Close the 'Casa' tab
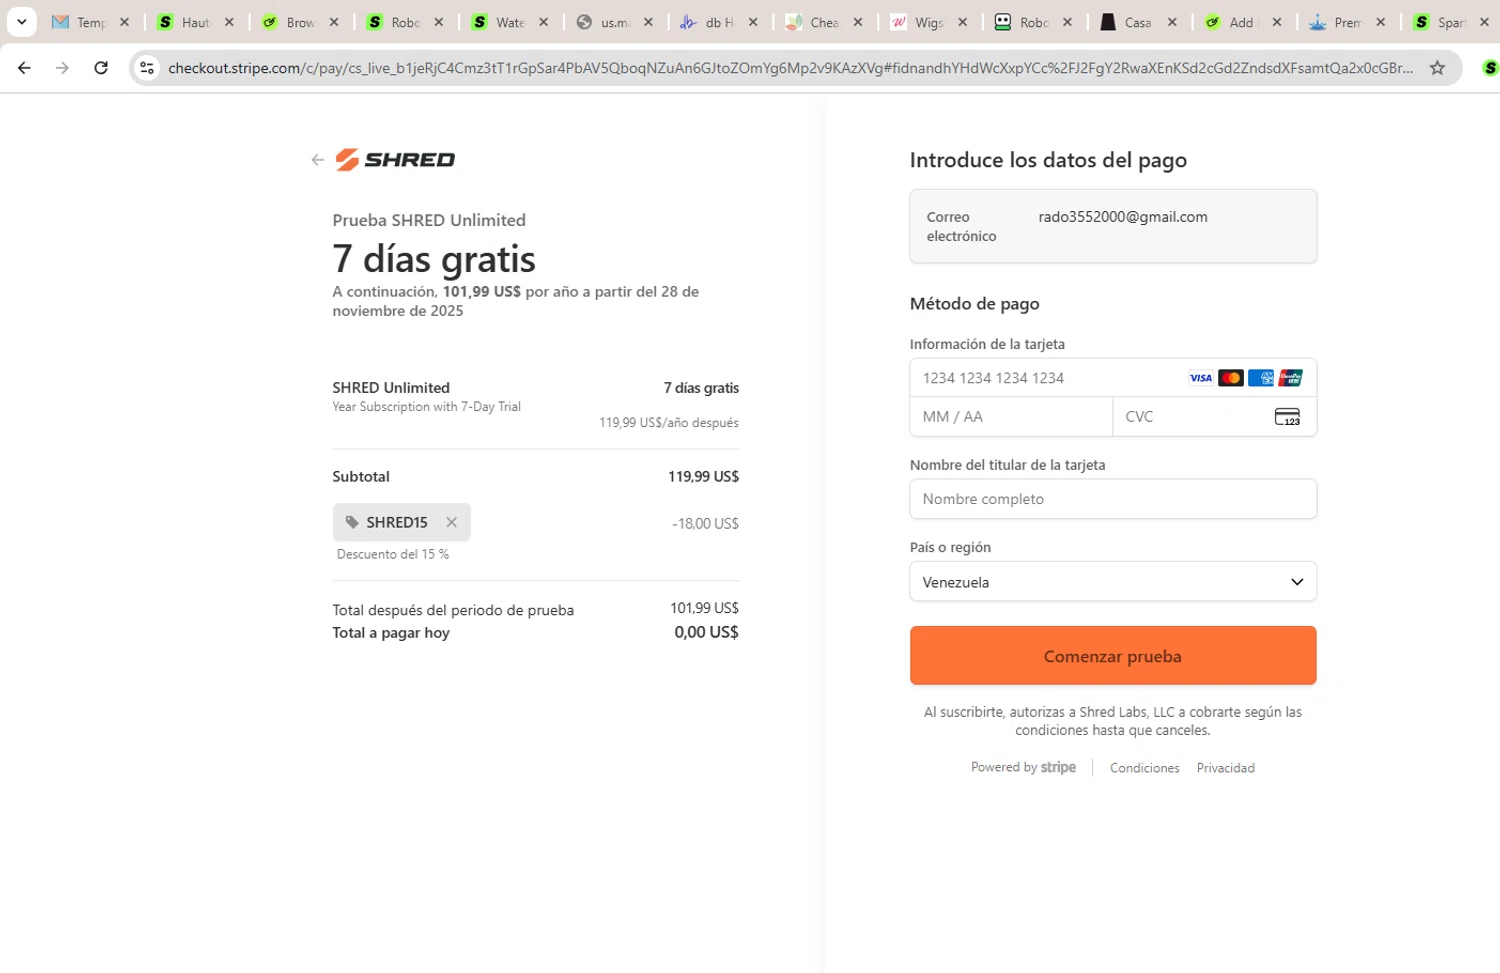Image resolution: width=1500 pixels, height=973 pixels. click(1172, 22)
